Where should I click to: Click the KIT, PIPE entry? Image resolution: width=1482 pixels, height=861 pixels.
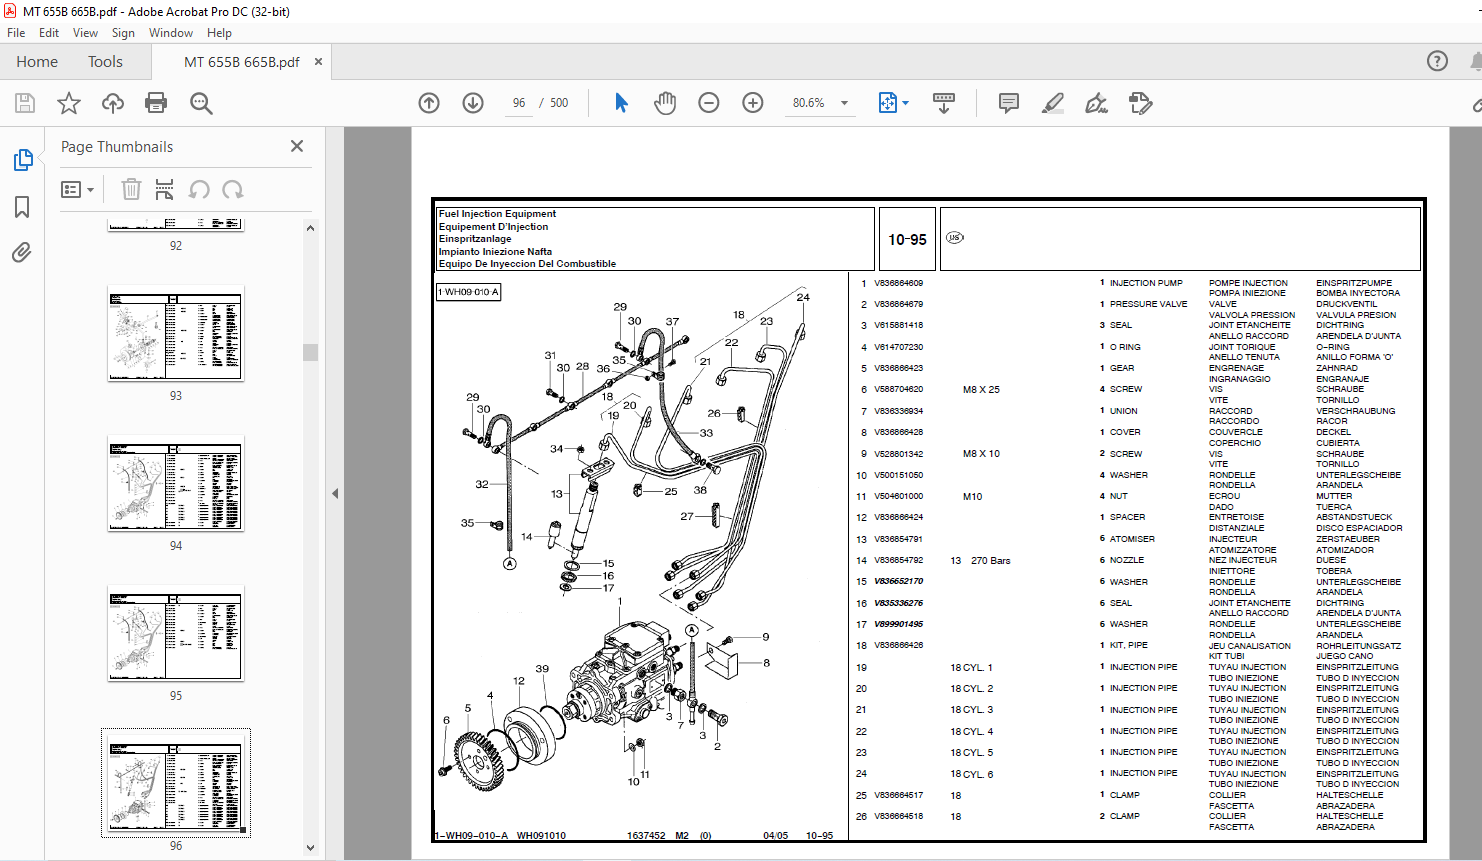coord(1129,645)
